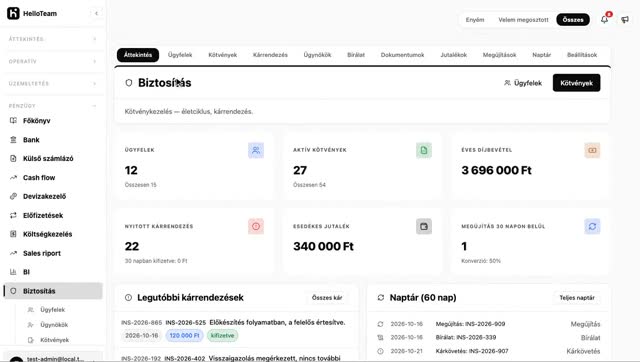
Task: Open Külső számlázó document icon
Action: pos(13,158)
